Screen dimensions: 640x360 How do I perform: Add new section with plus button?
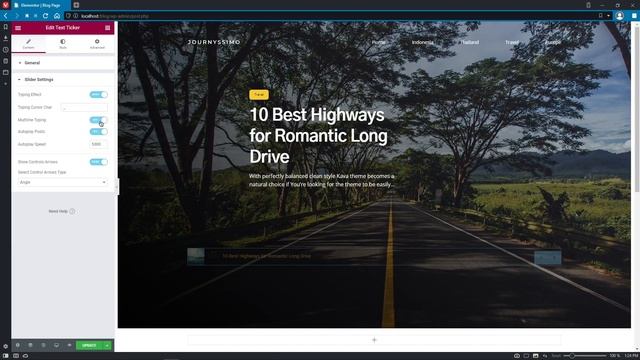374,340
